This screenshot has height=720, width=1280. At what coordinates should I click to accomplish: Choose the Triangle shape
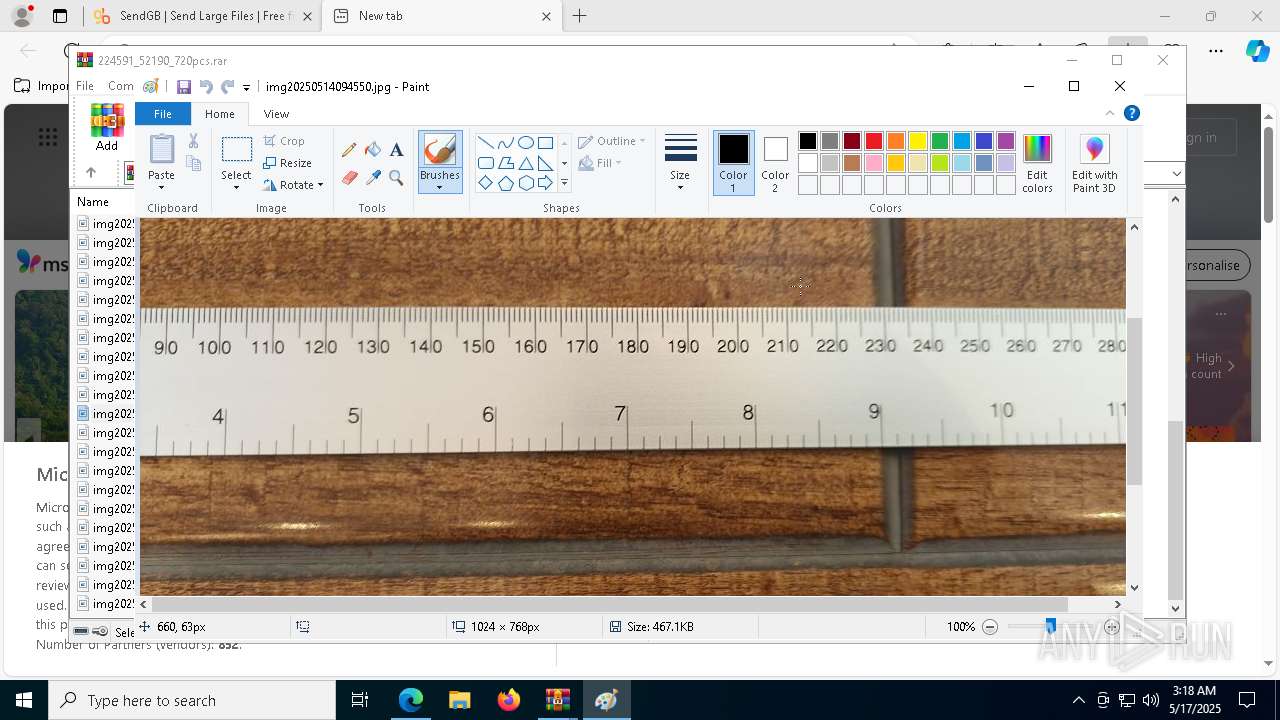pyautogui.click(x=525, y=163)
